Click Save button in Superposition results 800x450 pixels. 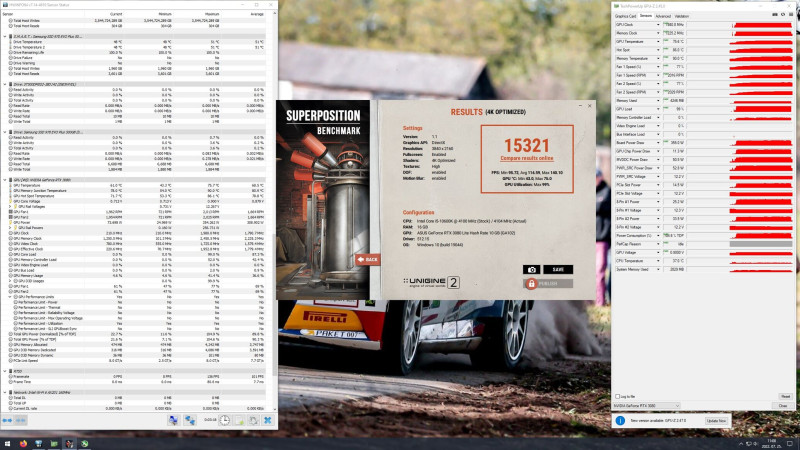(x=558, y=269)
